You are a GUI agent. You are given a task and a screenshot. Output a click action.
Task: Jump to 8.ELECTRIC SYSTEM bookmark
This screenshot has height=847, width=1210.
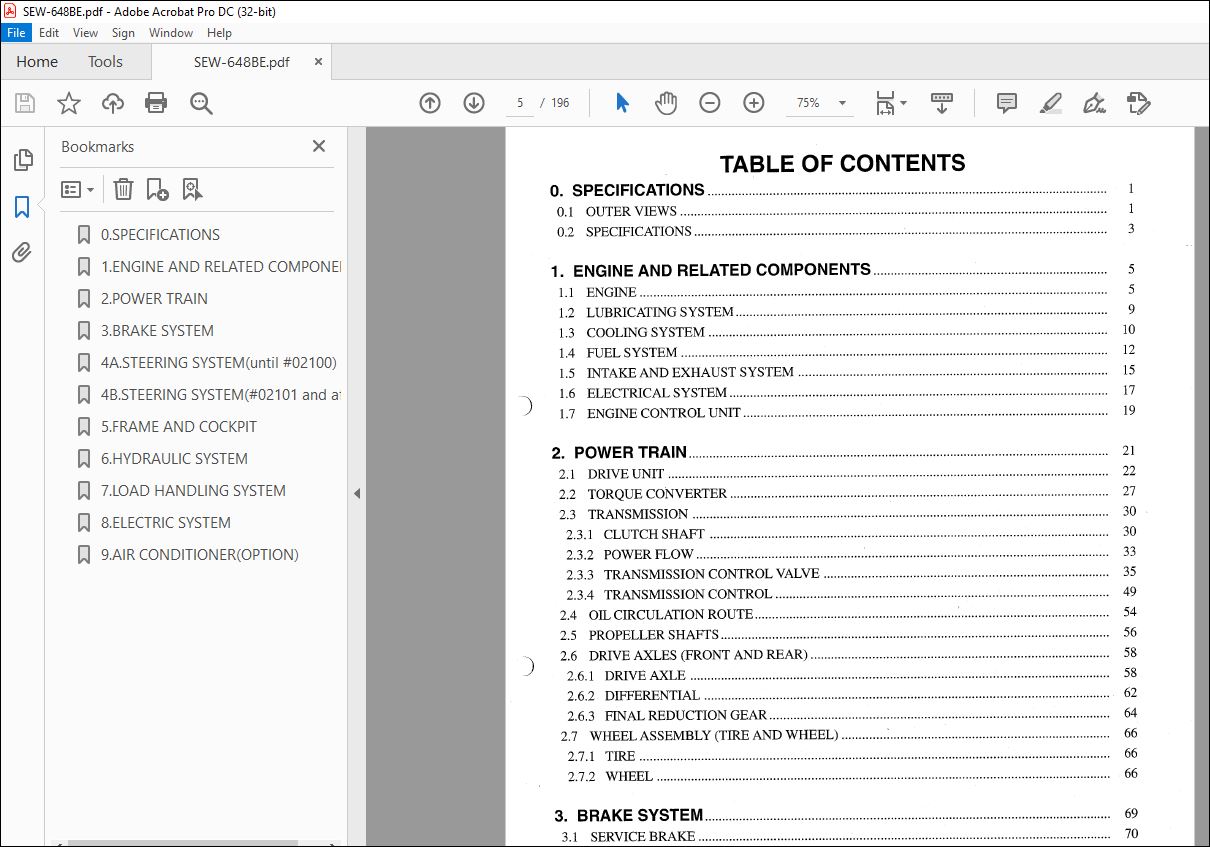tap(165, 523)
